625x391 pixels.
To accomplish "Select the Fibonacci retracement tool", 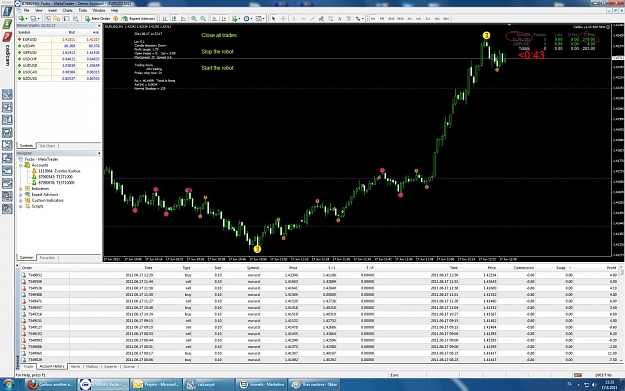I will tap(330, 18).
